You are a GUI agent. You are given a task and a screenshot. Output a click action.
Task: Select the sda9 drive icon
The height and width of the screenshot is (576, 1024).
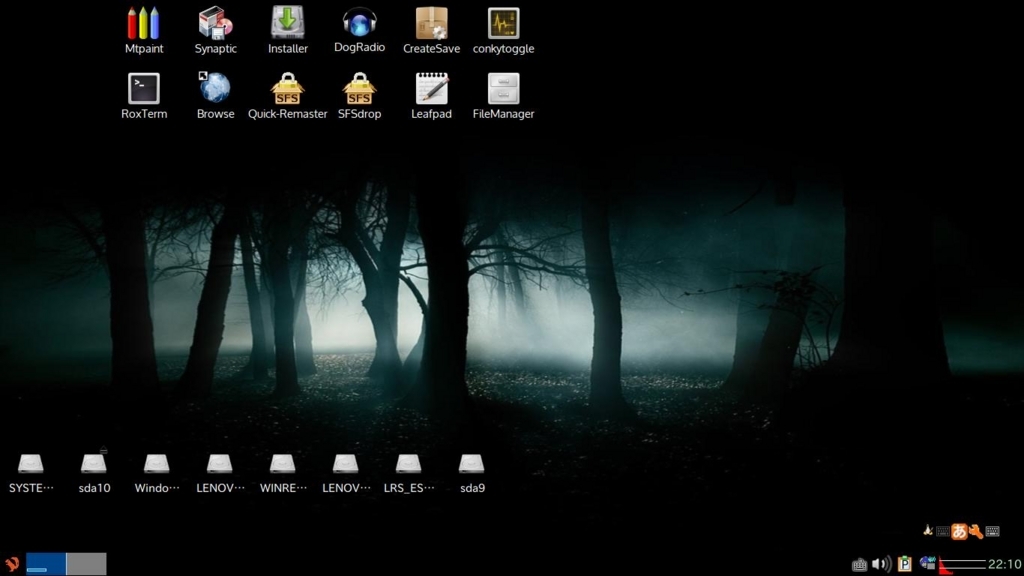[472, 464]
